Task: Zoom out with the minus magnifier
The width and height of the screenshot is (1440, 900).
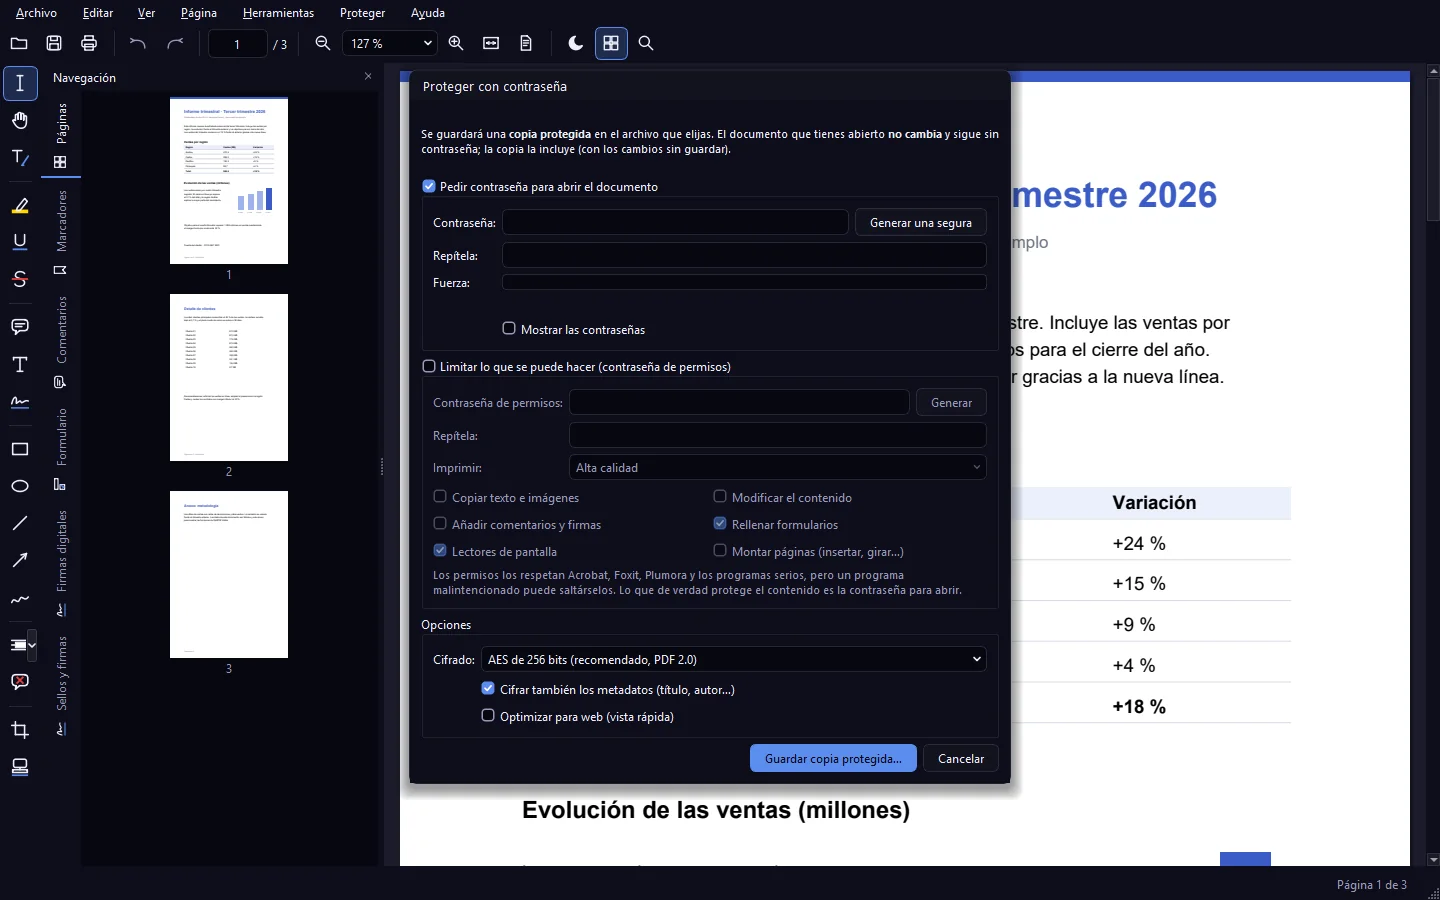Action: [x=323, y=43]
